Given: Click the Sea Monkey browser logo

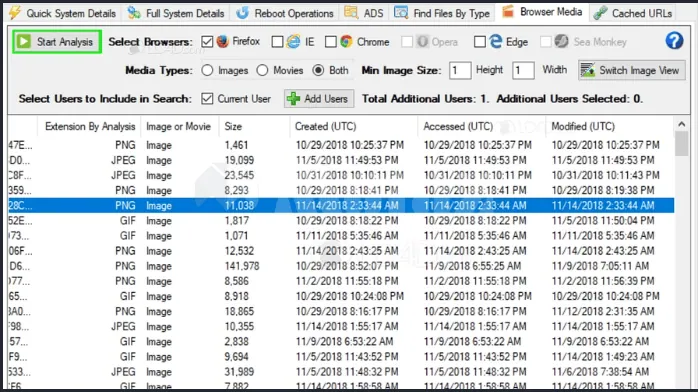Looking at the screenshot, I should click(561, 41).
